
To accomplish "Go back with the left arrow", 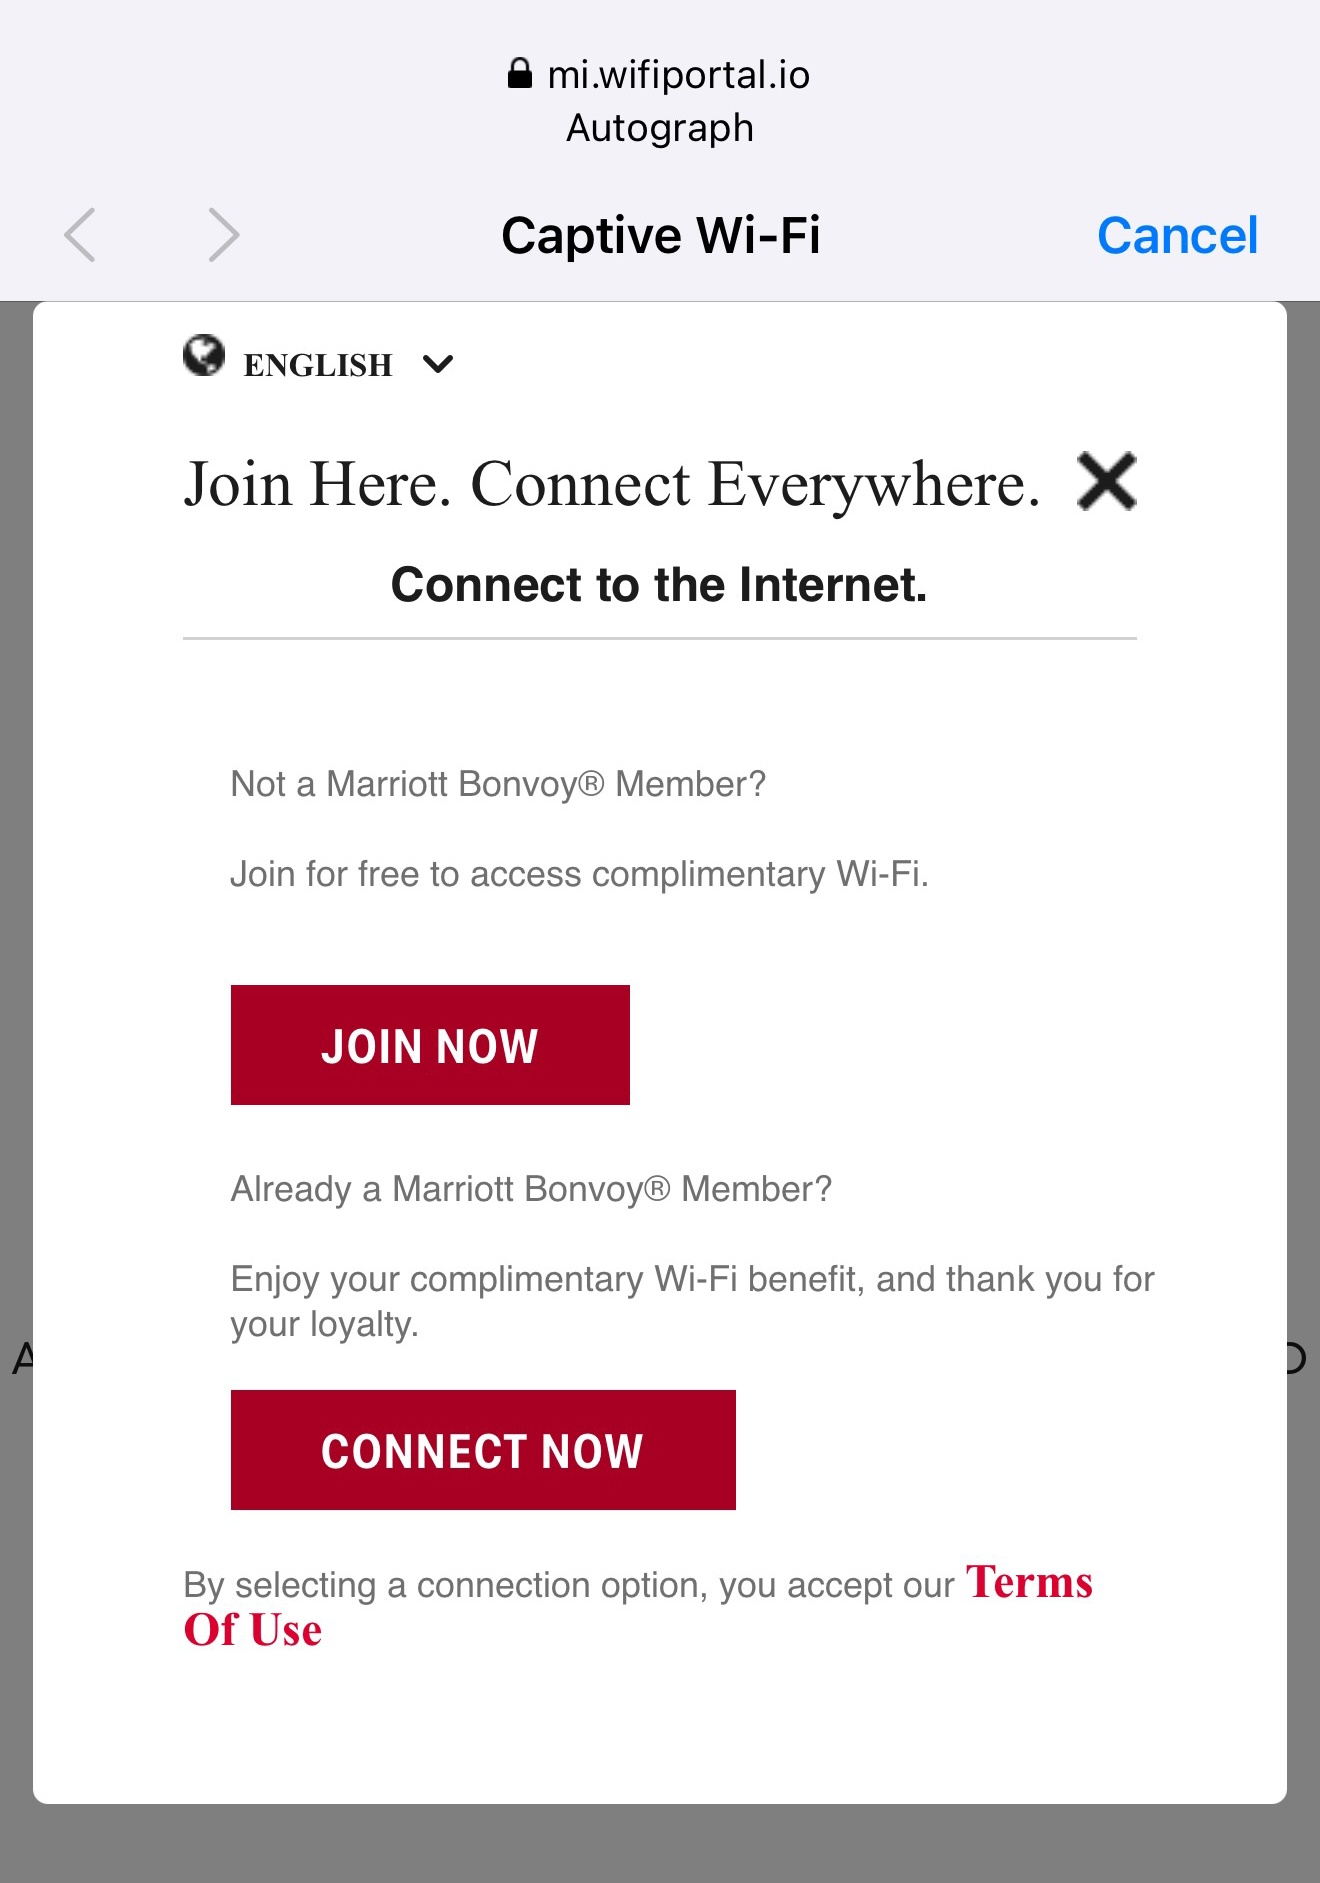I will click(80, 235).
